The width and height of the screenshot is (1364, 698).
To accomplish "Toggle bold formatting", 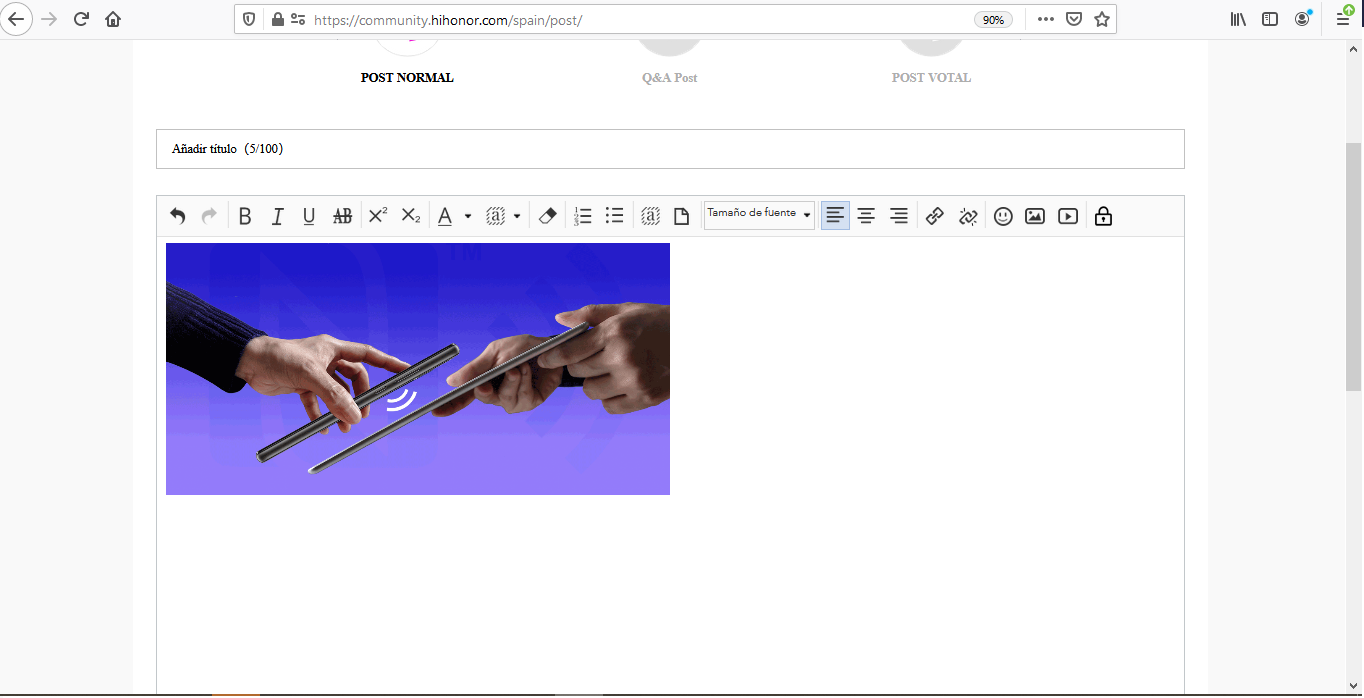I will coord(245,216).
